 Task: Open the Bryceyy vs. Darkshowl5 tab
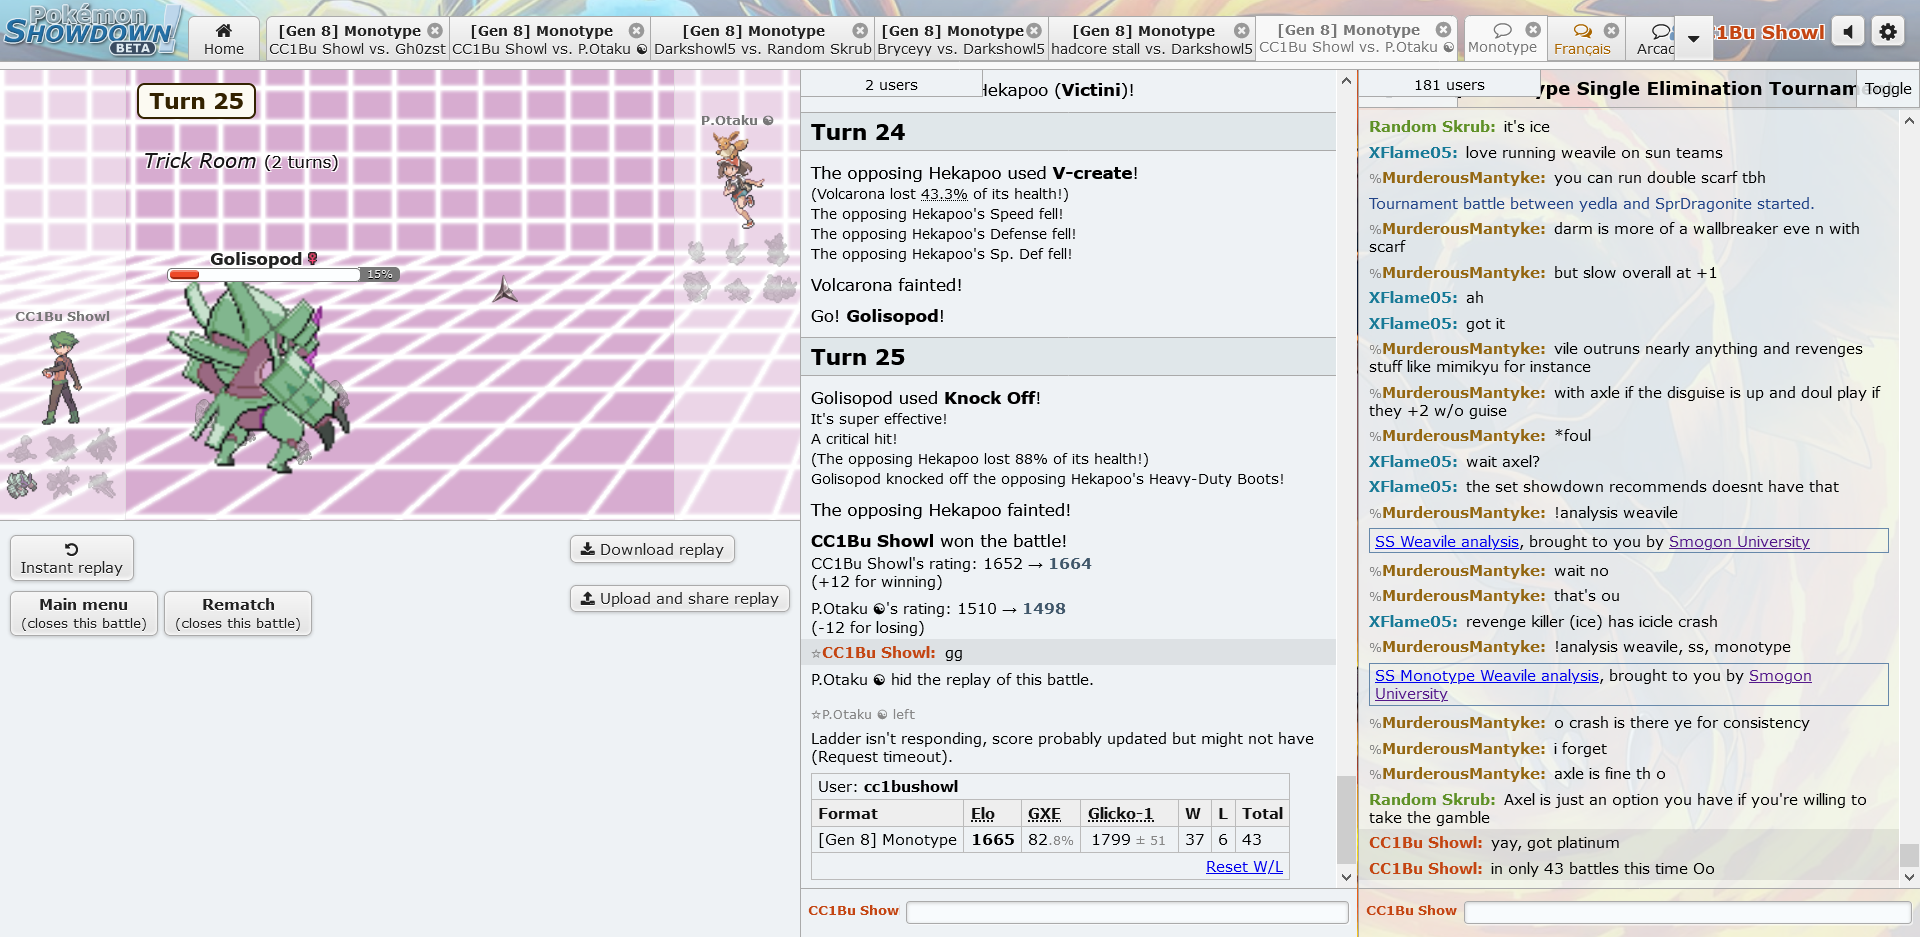(x=960, y=39)
